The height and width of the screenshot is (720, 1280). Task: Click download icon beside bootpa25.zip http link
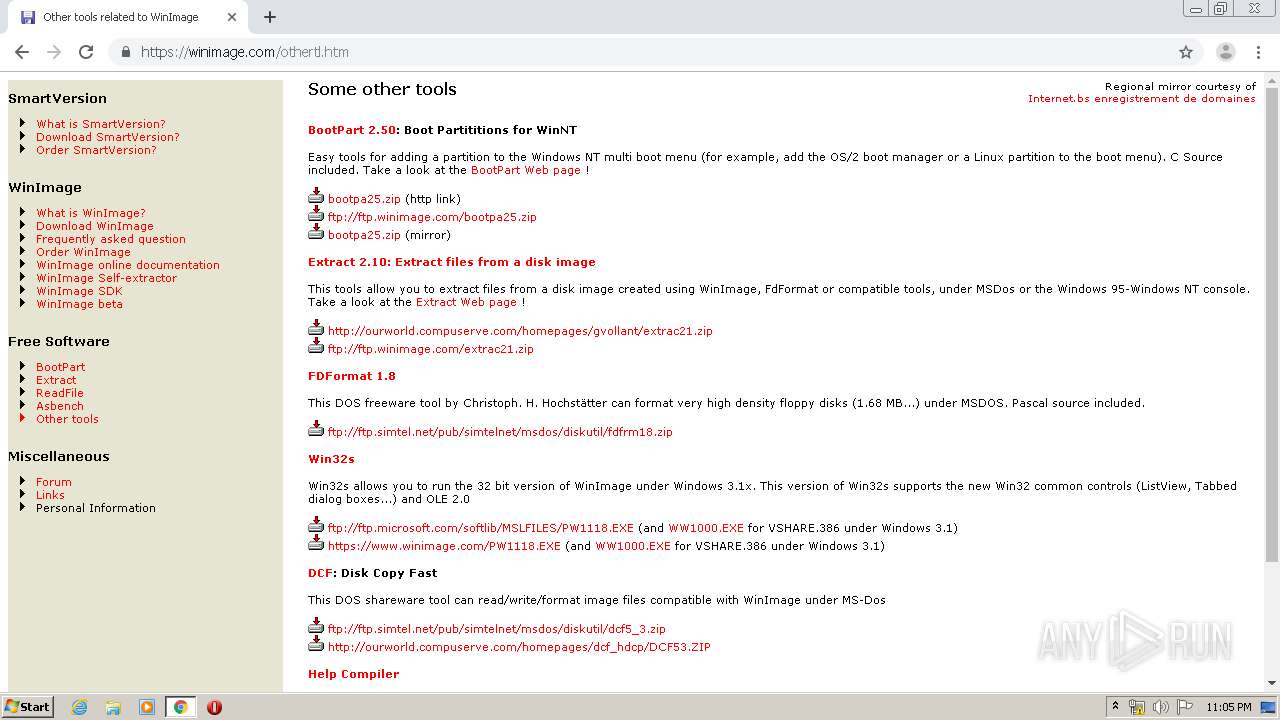(x=316, y=195)
